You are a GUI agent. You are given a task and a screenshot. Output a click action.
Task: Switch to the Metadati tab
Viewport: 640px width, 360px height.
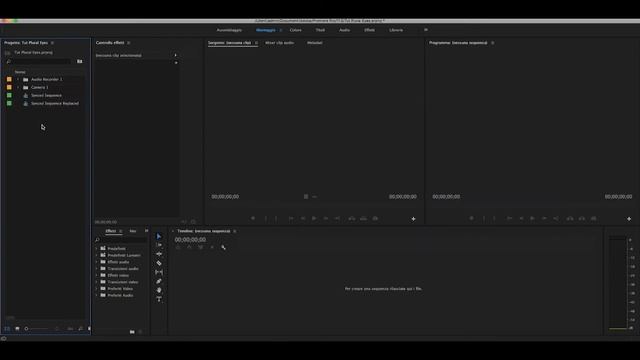coord(315,43)
